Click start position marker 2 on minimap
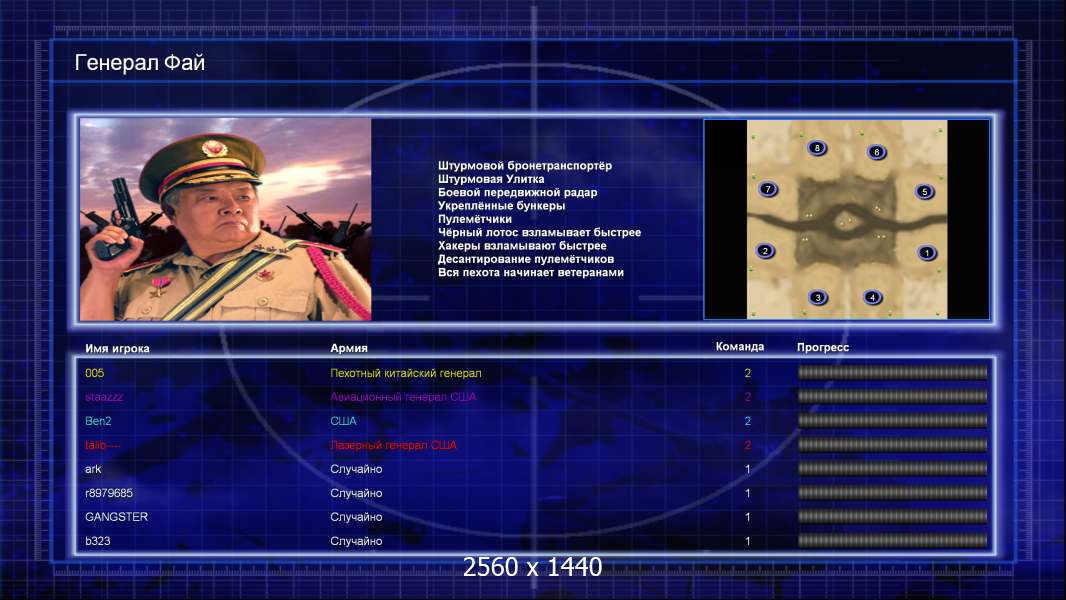Image resolution: width=1066 pixels, height=600 pixels. coord(765,251)
